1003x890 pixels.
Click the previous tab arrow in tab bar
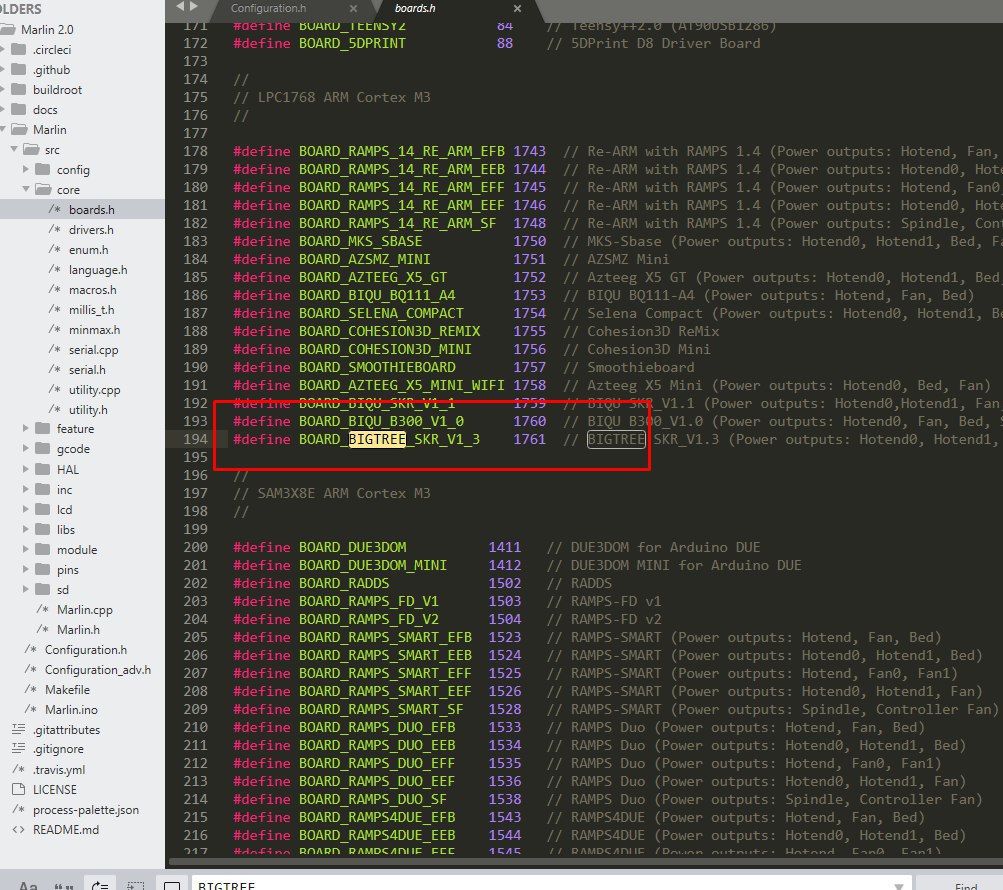(180, 6)
